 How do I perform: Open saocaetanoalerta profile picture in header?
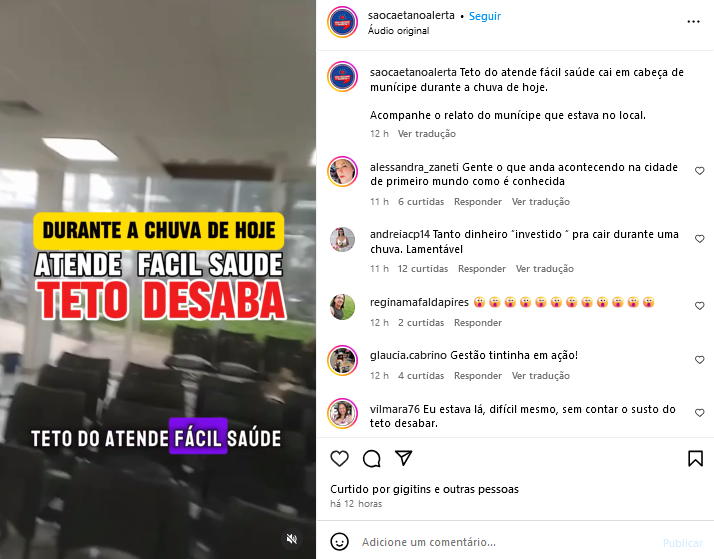coord(342,22)
